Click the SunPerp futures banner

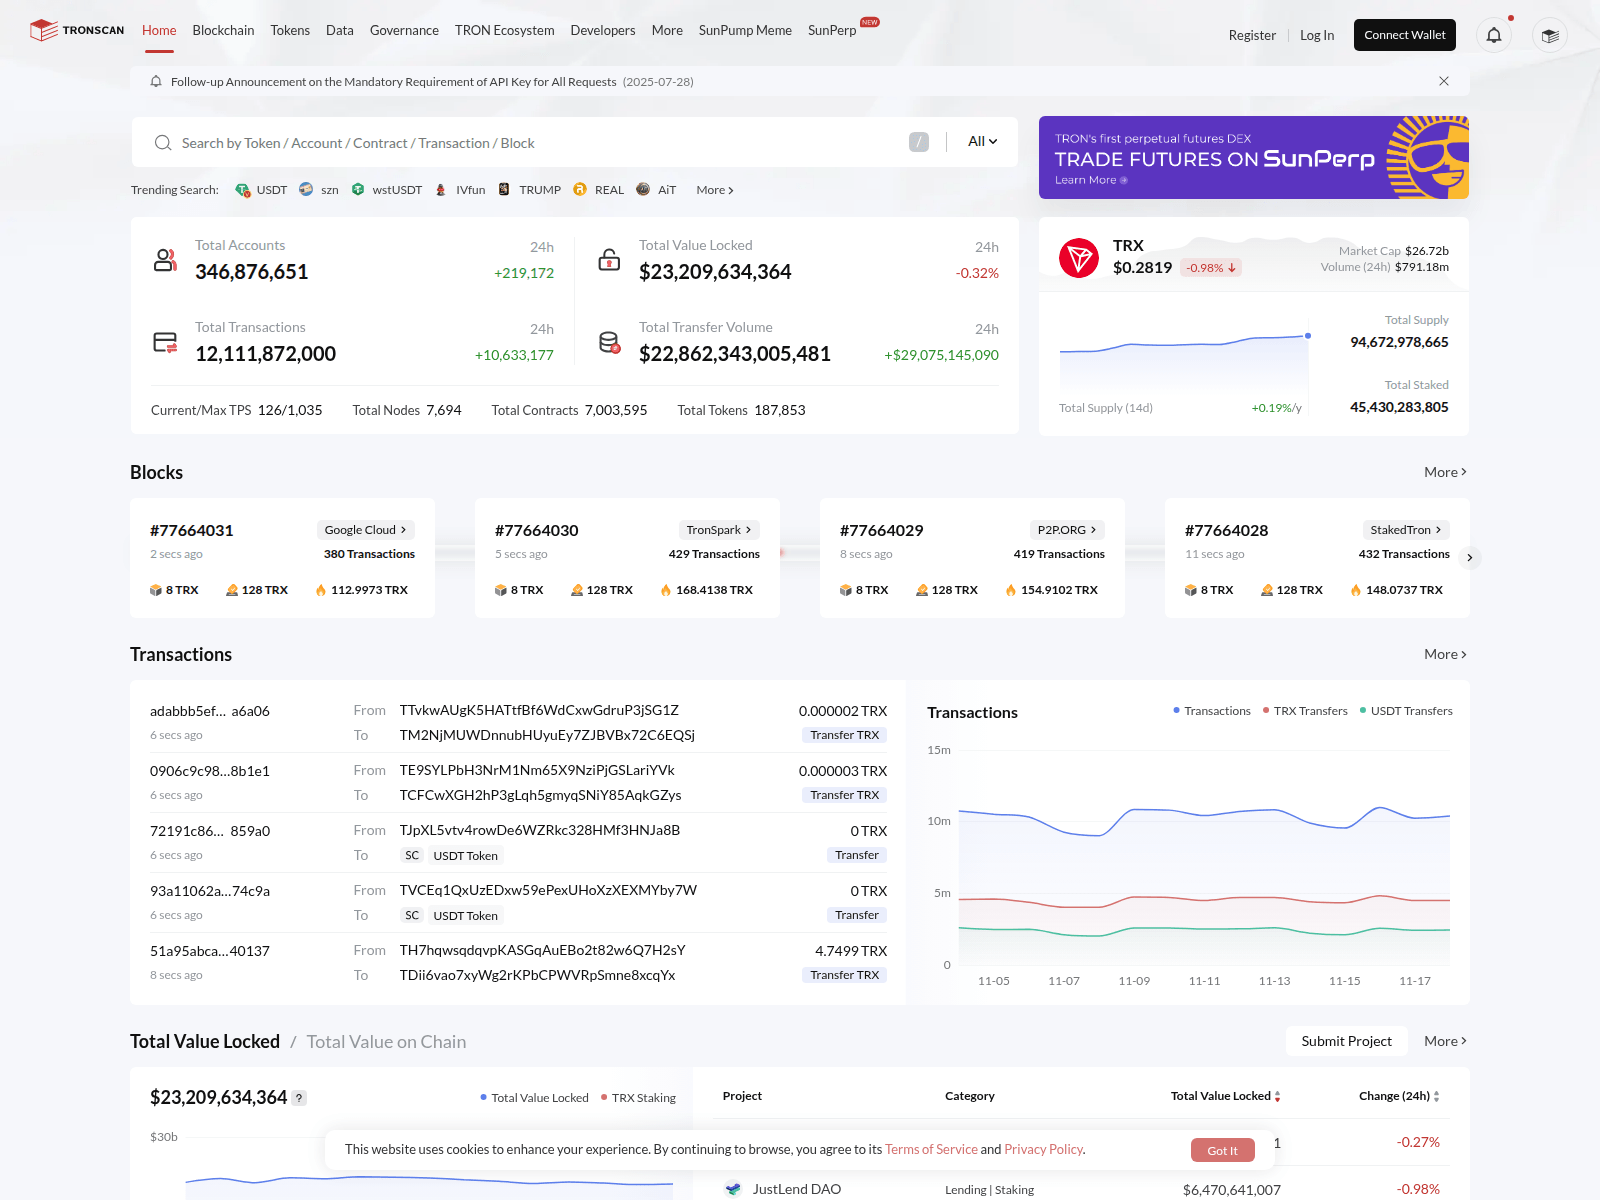click(1254, 157)
